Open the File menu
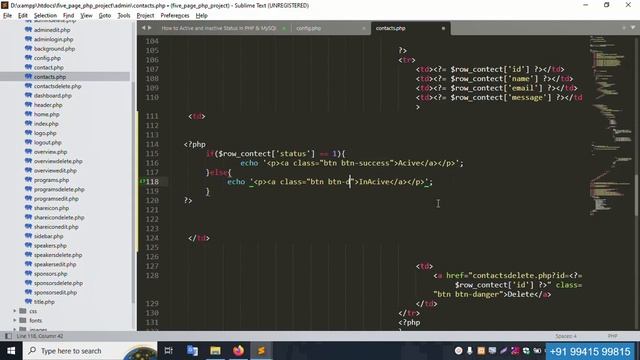The width and height of the screenshot is (640, 360). (7, 16)
